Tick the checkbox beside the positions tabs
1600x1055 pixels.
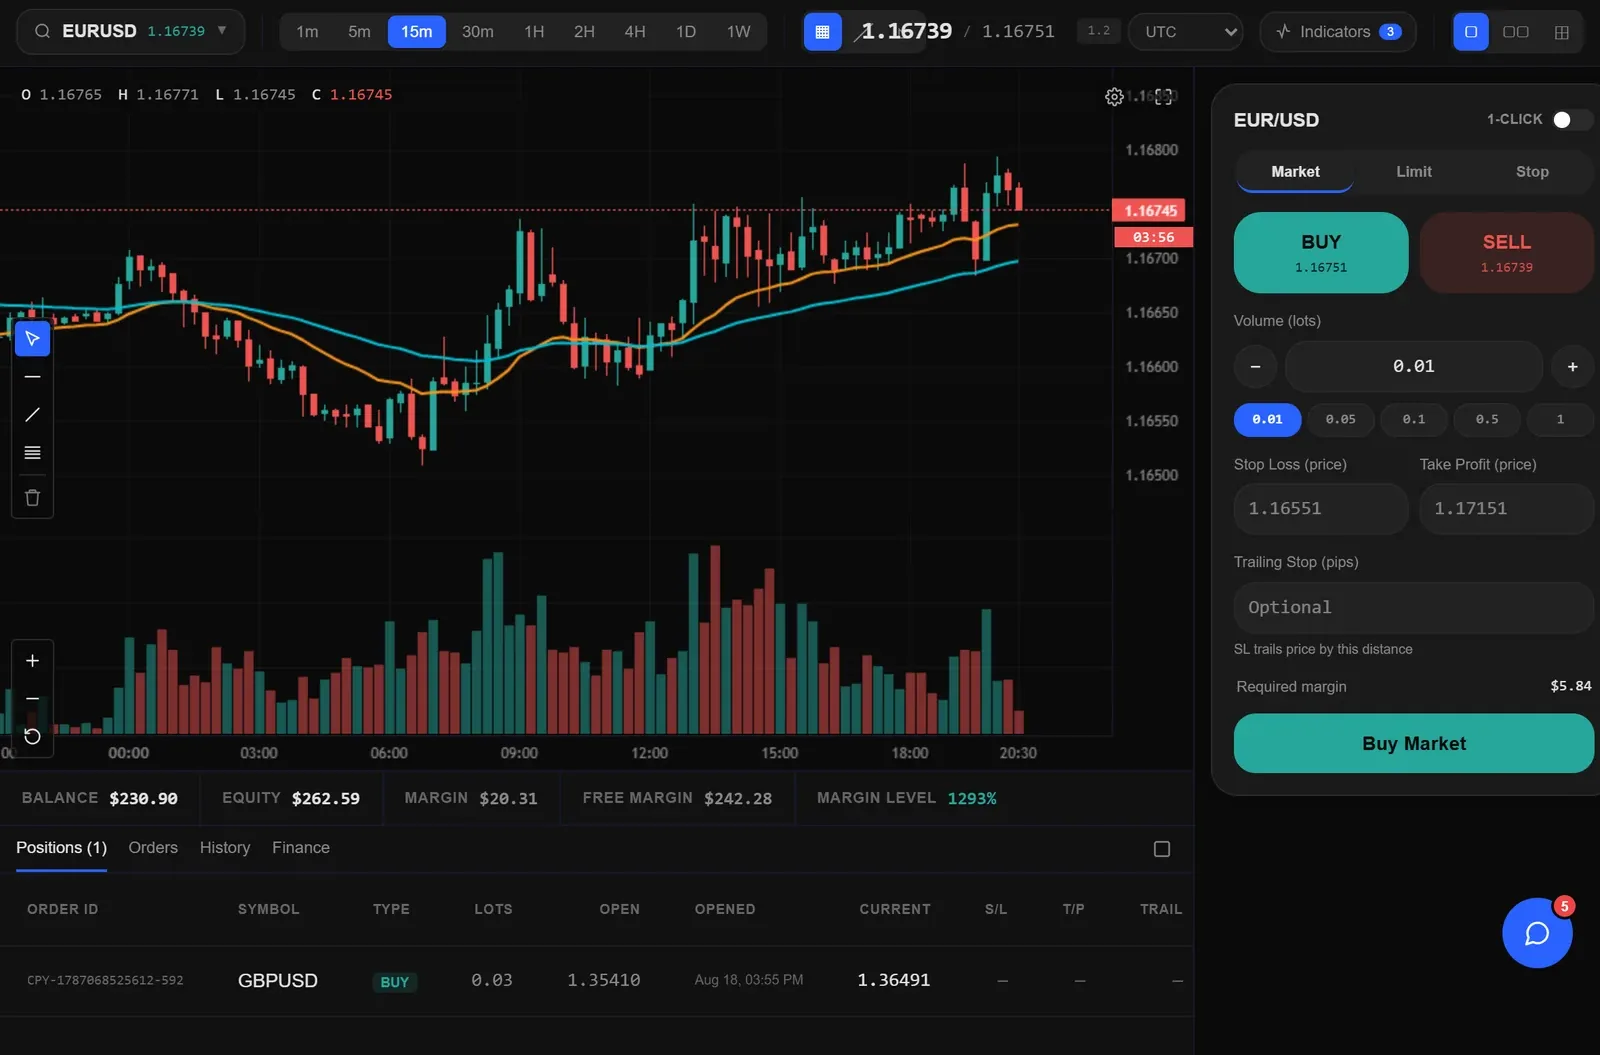[x=1162, y=849]
